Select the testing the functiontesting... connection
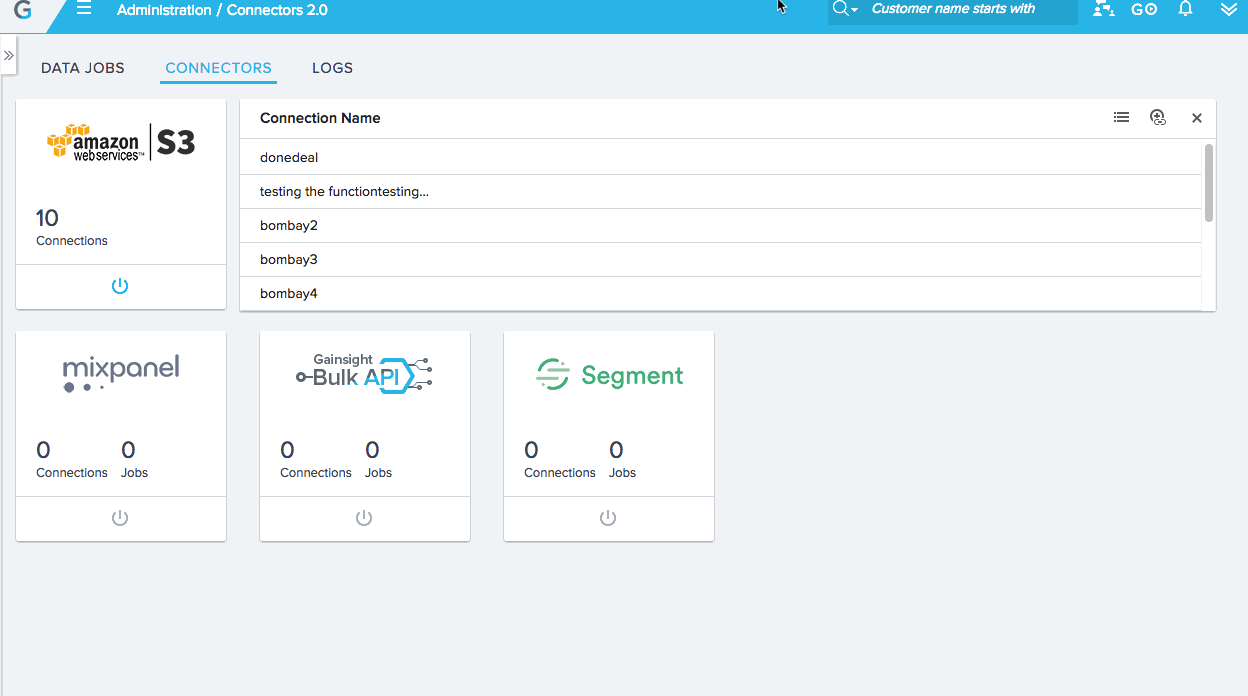This screenshot has height=696, width=1248. click(x=720, y=192)
